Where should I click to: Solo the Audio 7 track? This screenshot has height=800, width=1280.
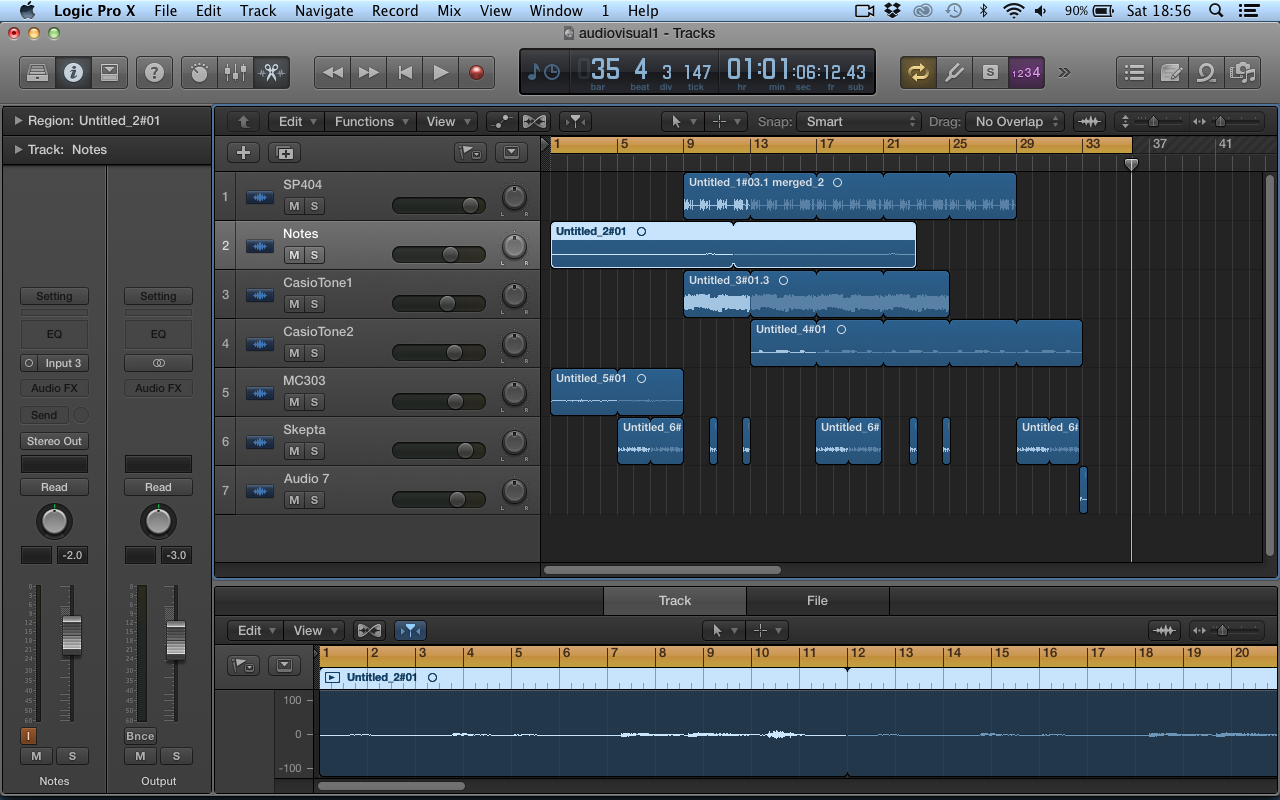coord(314,500)
